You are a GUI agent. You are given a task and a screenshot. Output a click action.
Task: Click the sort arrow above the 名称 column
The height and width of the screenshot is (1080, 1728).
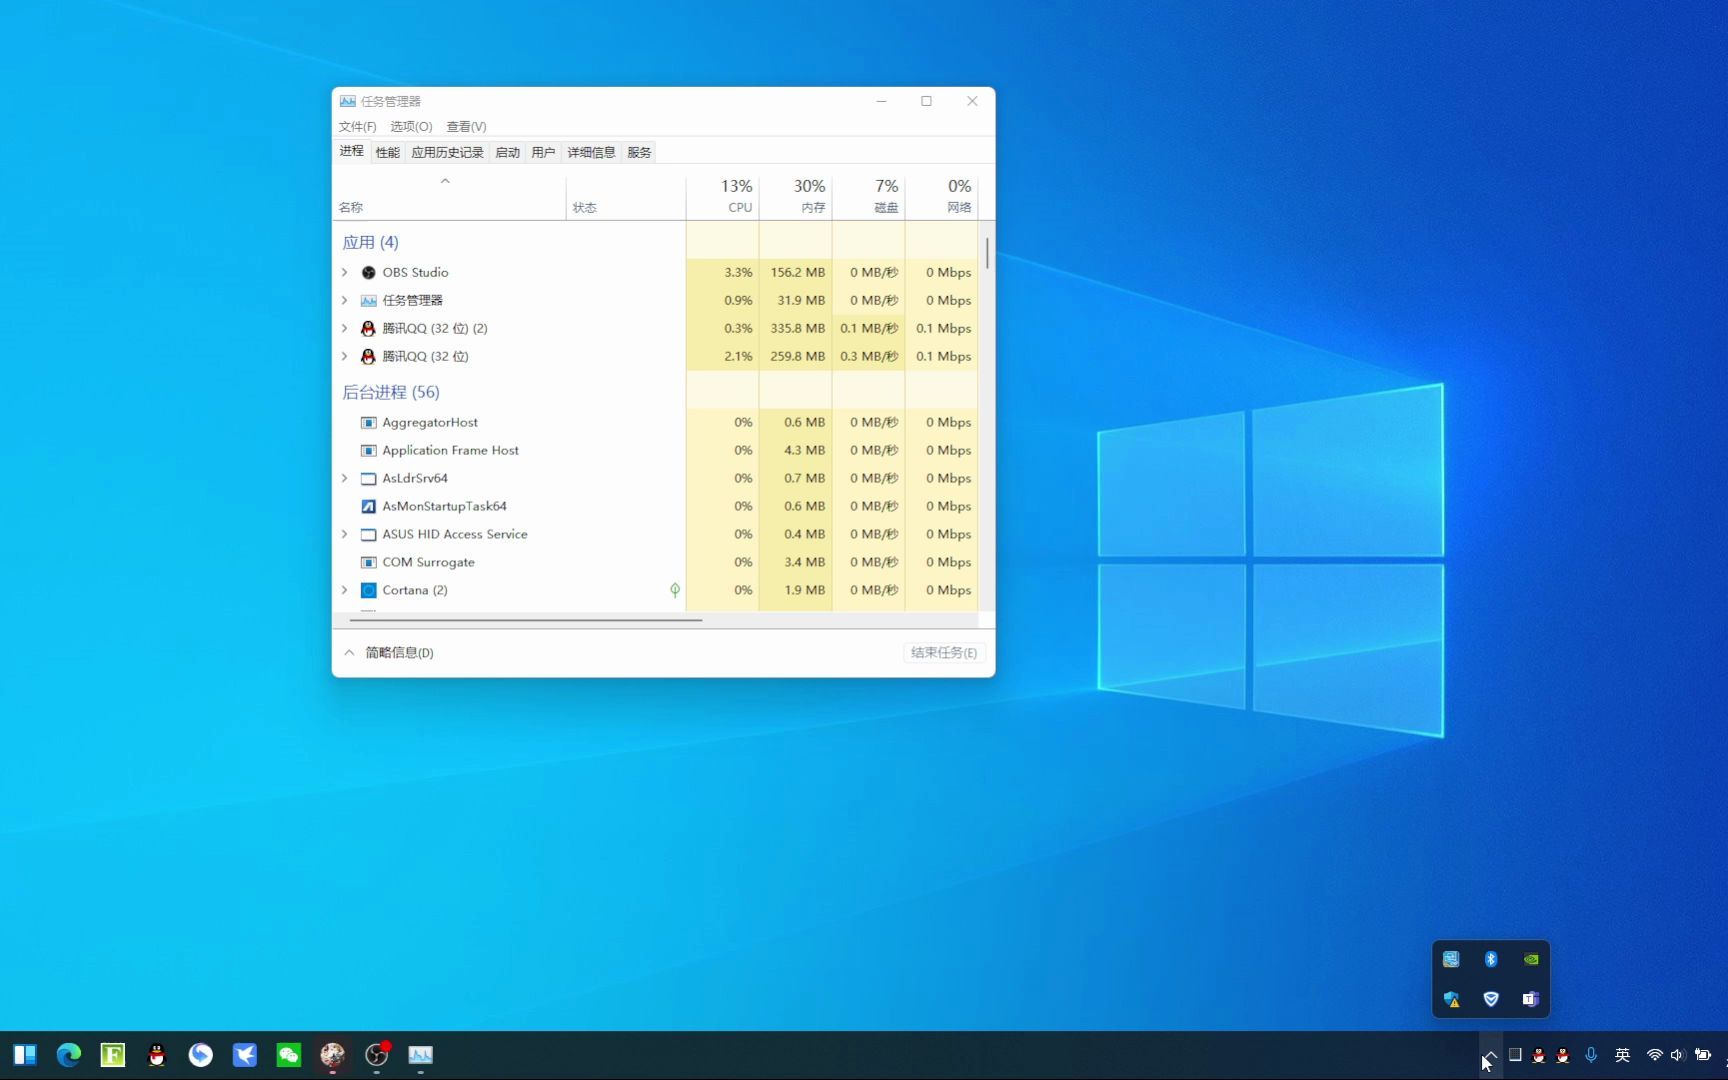click(x=445, y=181)
